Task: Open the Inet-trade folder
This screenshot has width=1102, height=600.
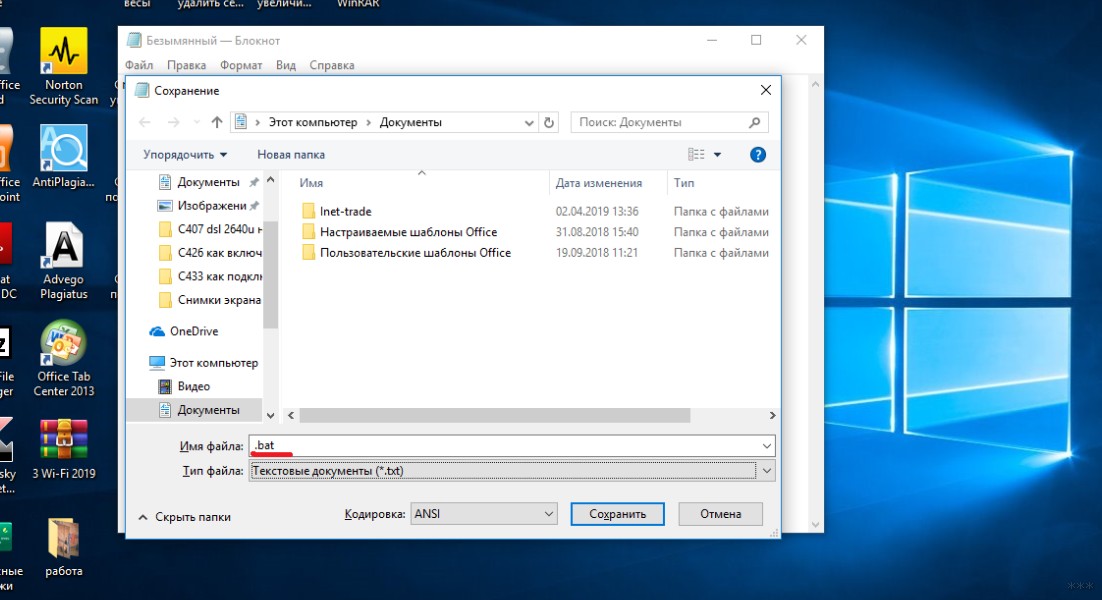Action: (x=345, y=212)
